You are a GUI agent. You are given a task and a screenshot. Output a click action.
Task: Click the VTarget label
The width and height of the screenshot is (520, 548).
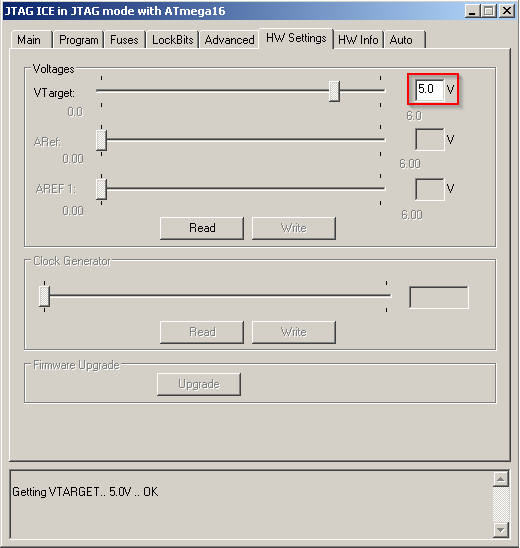(54, 93)
